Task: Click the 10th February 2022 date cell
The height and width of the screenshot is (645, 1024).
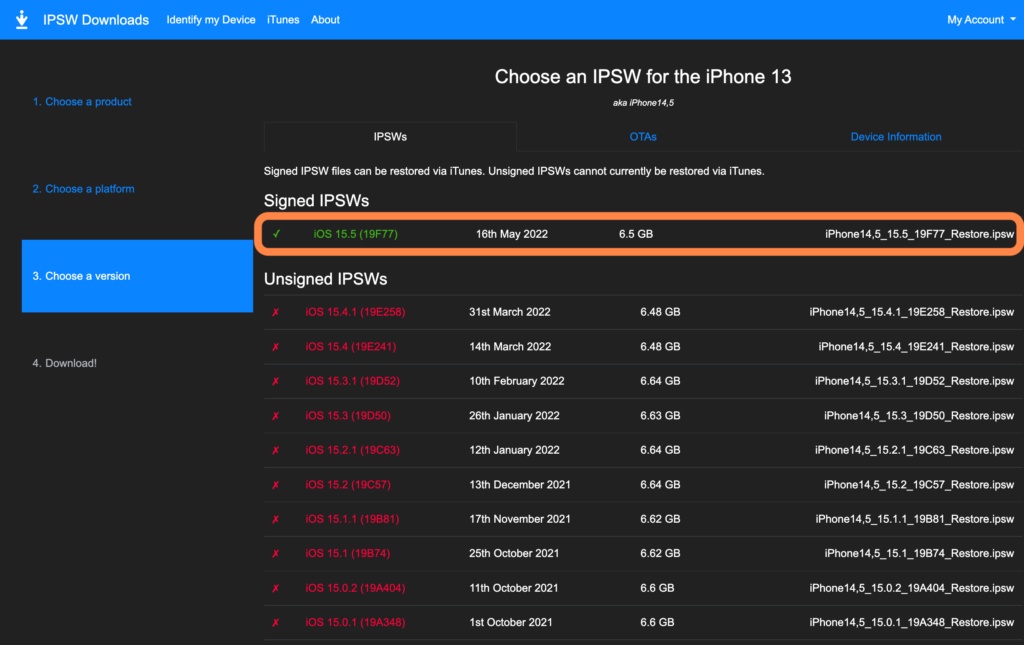Action: (x=517, y=381)
